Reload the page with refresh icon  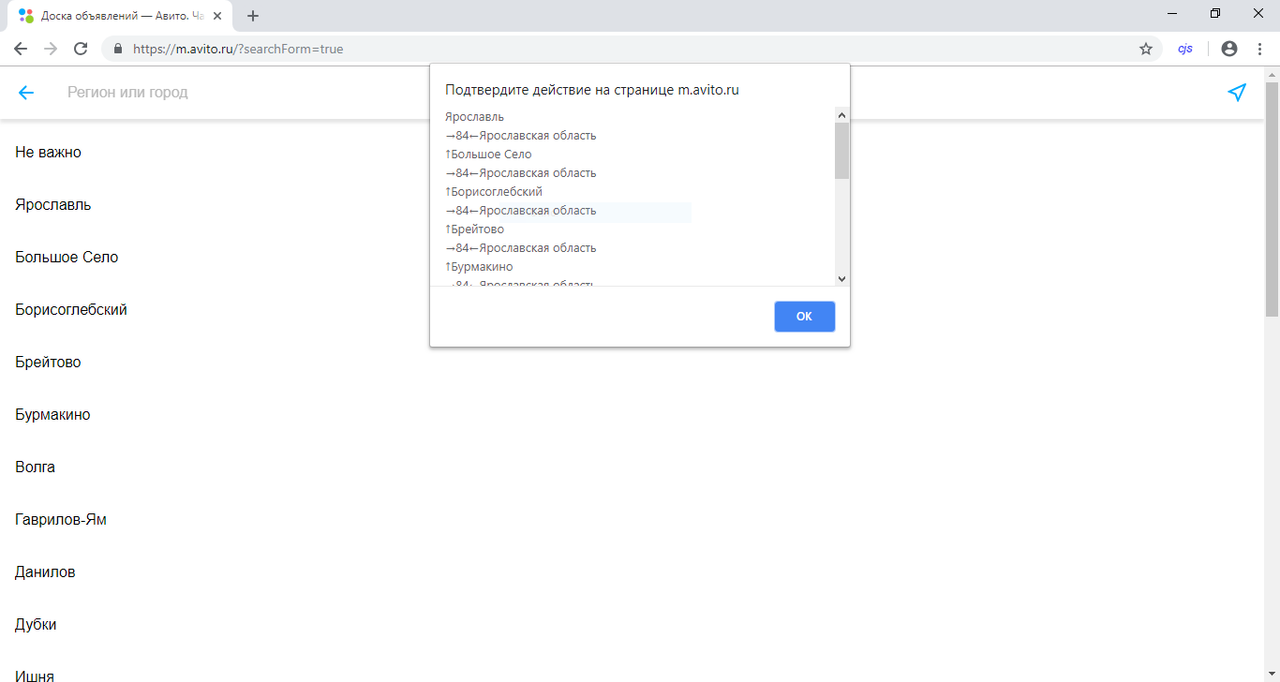click(x=81, y=48)
